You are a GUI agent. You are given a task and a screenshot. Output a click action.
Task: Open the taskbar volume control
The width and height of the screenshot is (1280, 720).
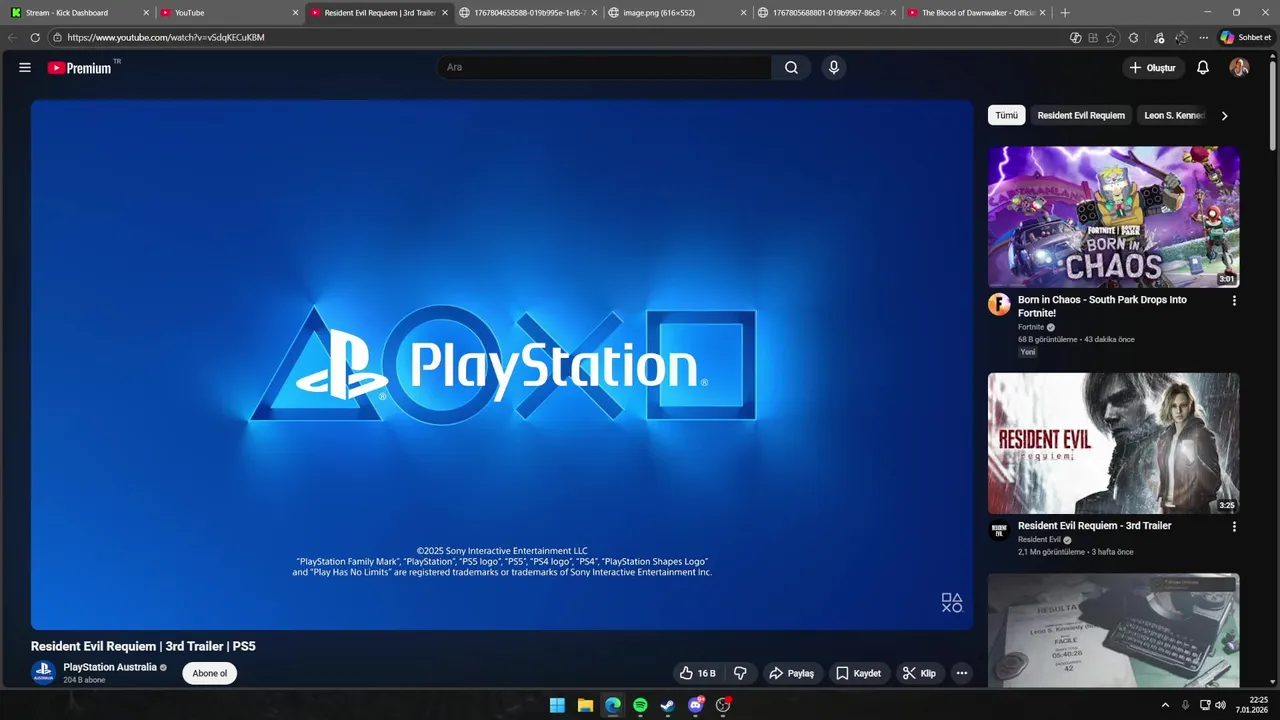[x=1220, y=705]
